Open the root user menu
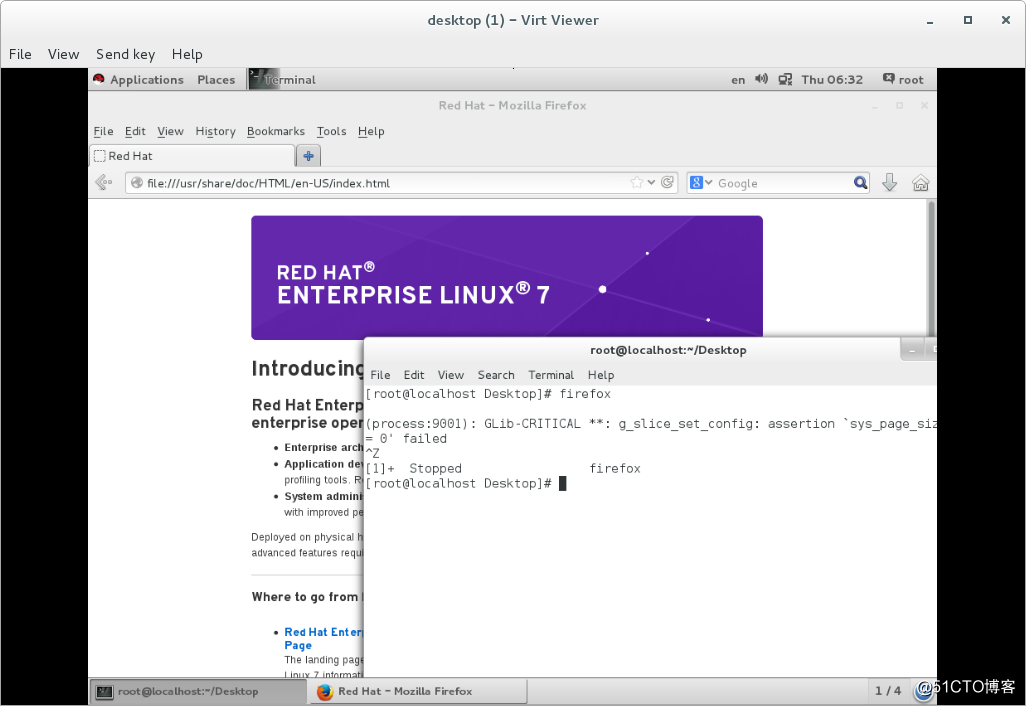Viewport: 1026px width, 706px height. [x=903, y=80]
